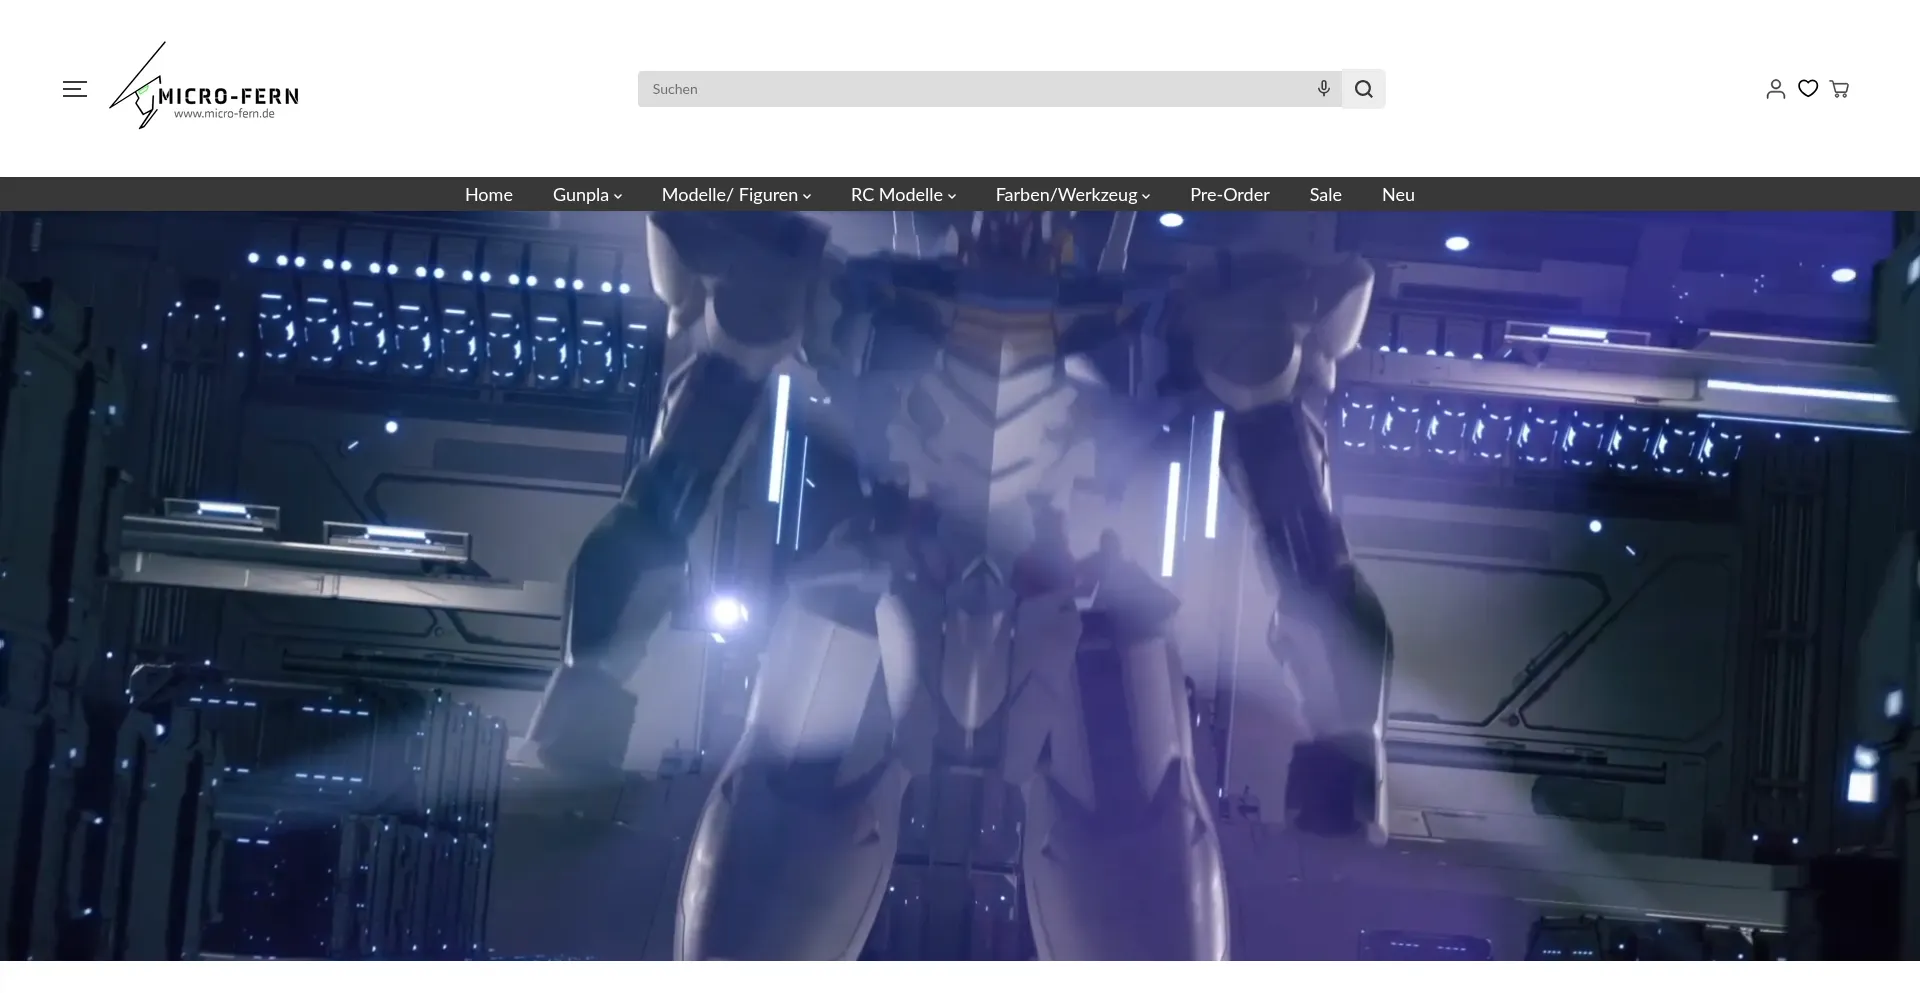
Task: Click the chevron arrow beside Gunpla
Action: 618,197
